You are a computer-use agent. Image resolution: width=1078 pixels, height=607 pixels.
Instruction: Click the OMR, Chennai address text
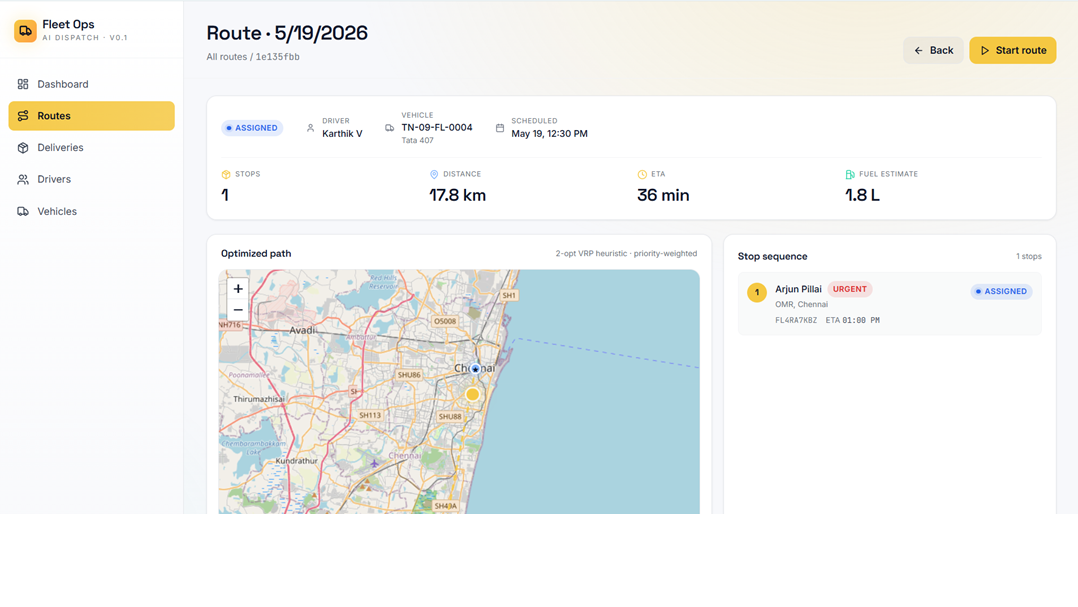(802, 305)
